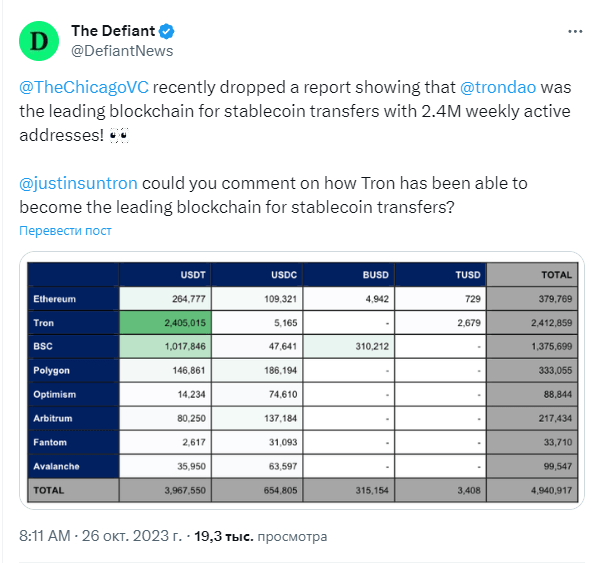Open the @TheChicagoVC mention
601x563 pixels.
click(84, 87)
